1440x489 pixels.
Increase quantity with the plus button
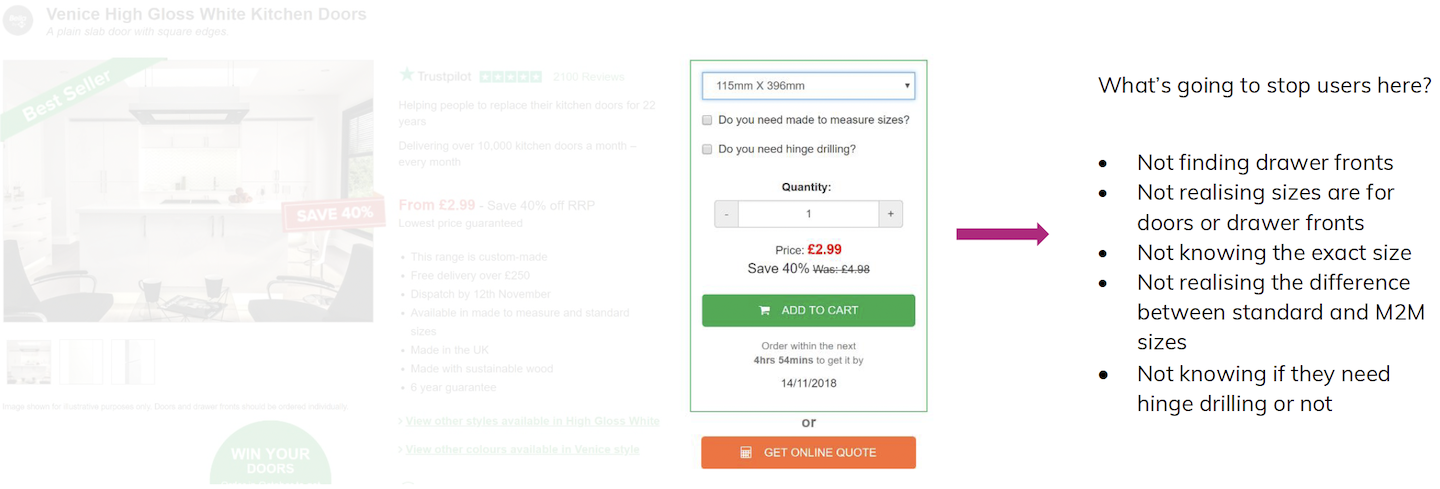tap(890, 214)
